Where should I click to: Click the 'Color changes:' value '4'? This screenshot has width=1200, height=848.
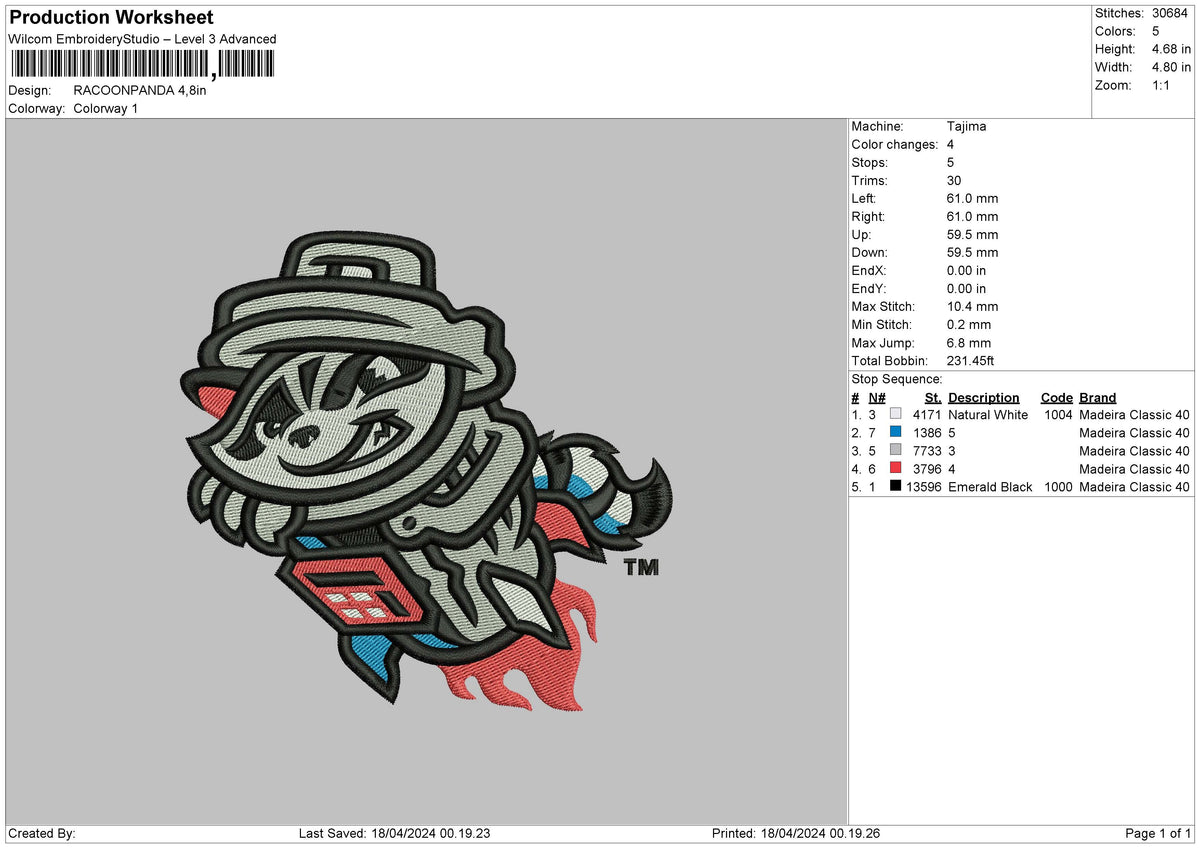point(950,144)
